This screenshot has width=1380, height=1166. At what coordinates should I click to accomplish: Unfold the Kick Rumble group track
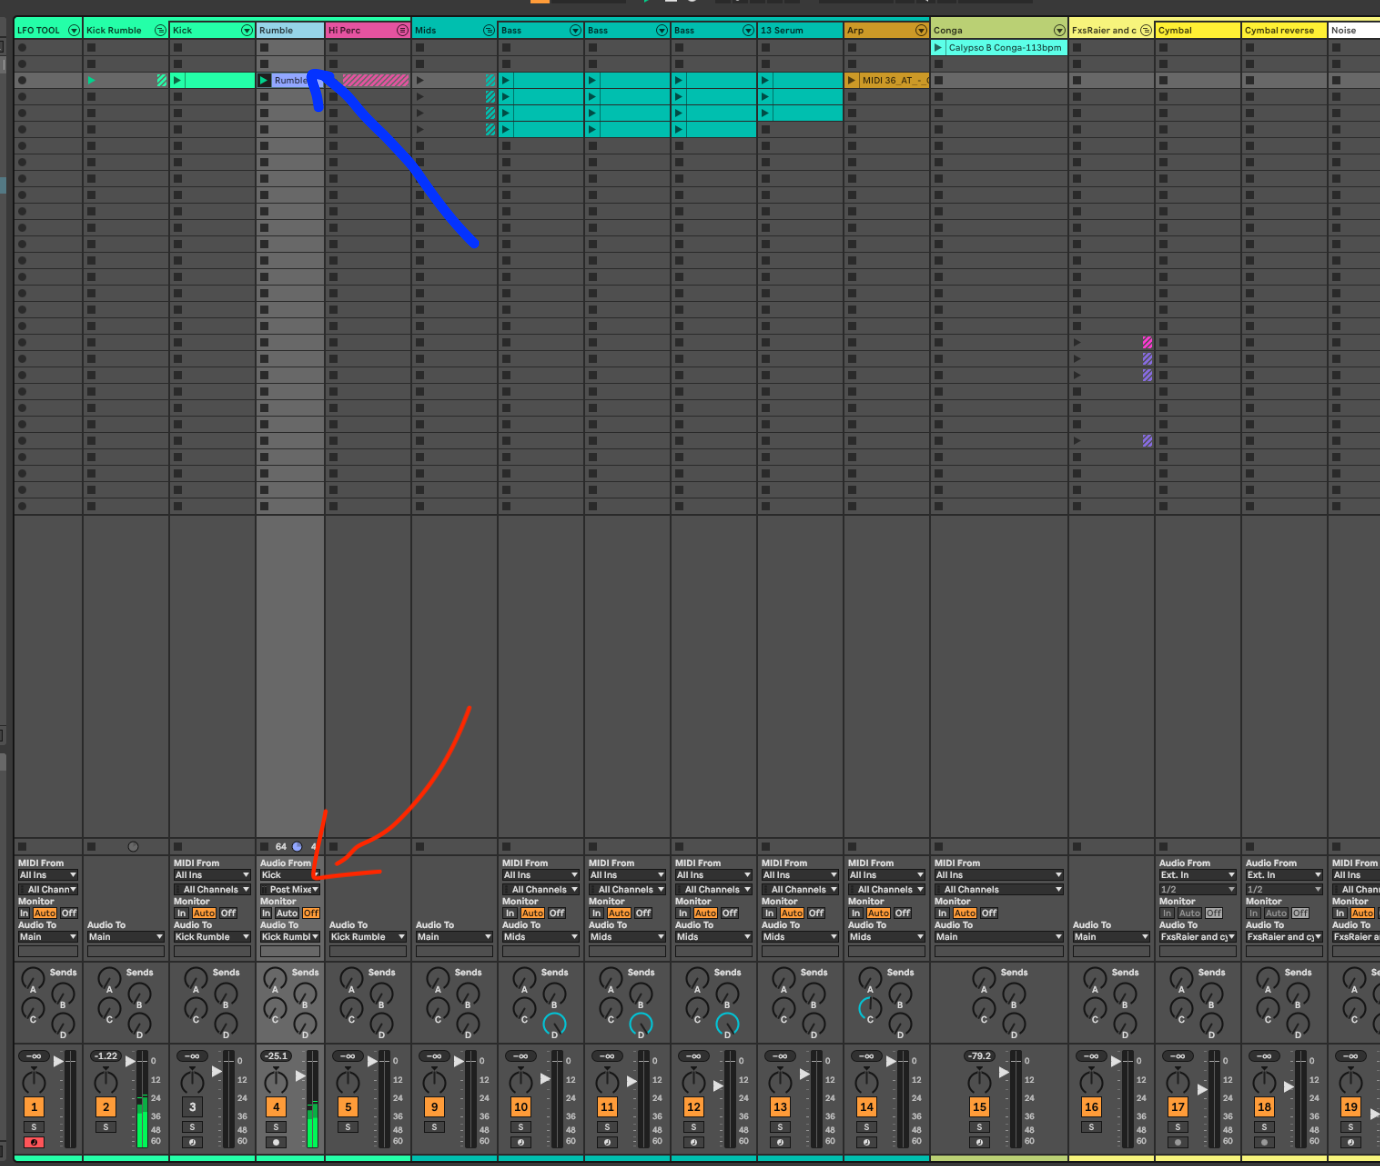coord(160,30)
